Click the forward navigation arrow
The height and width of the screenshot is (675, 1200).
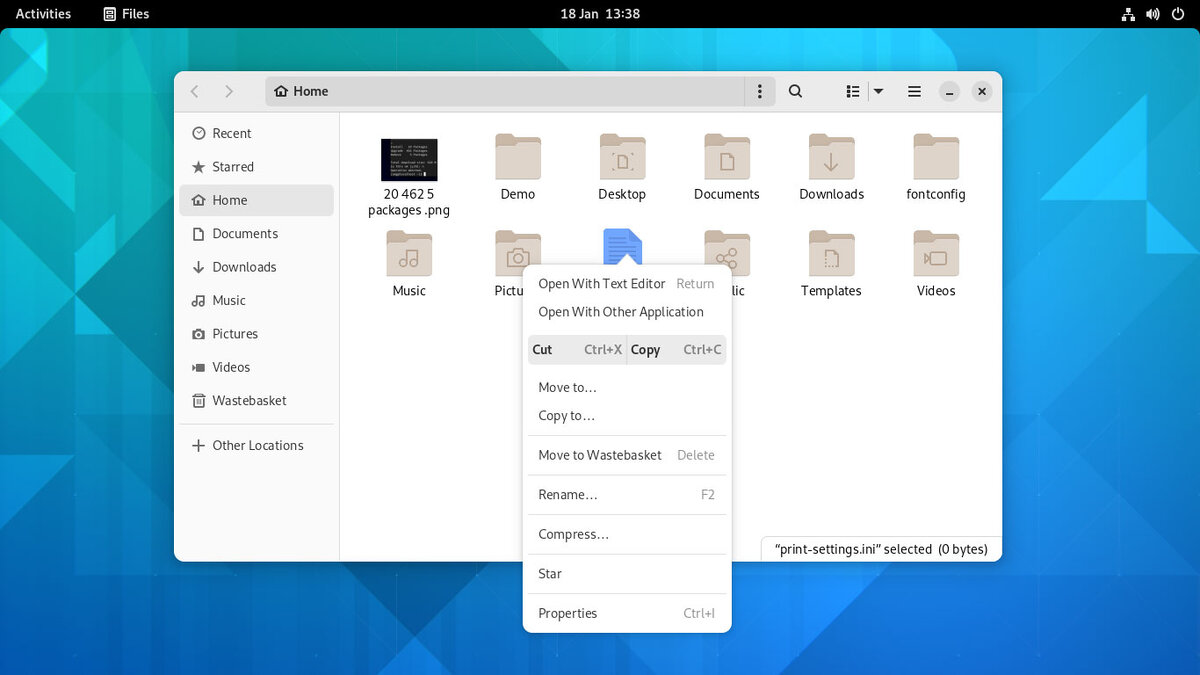[229, 91]
